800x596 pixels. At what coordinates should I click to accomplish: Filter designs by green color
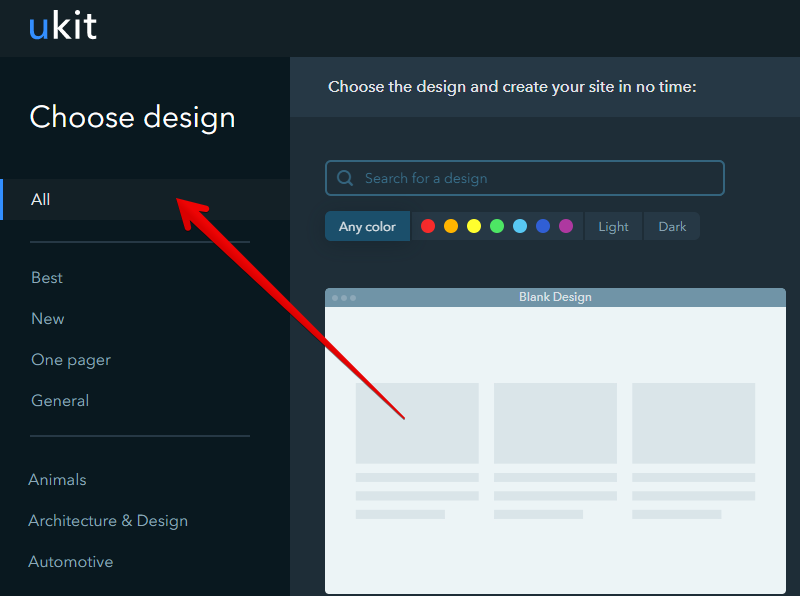tap(497, 226)
